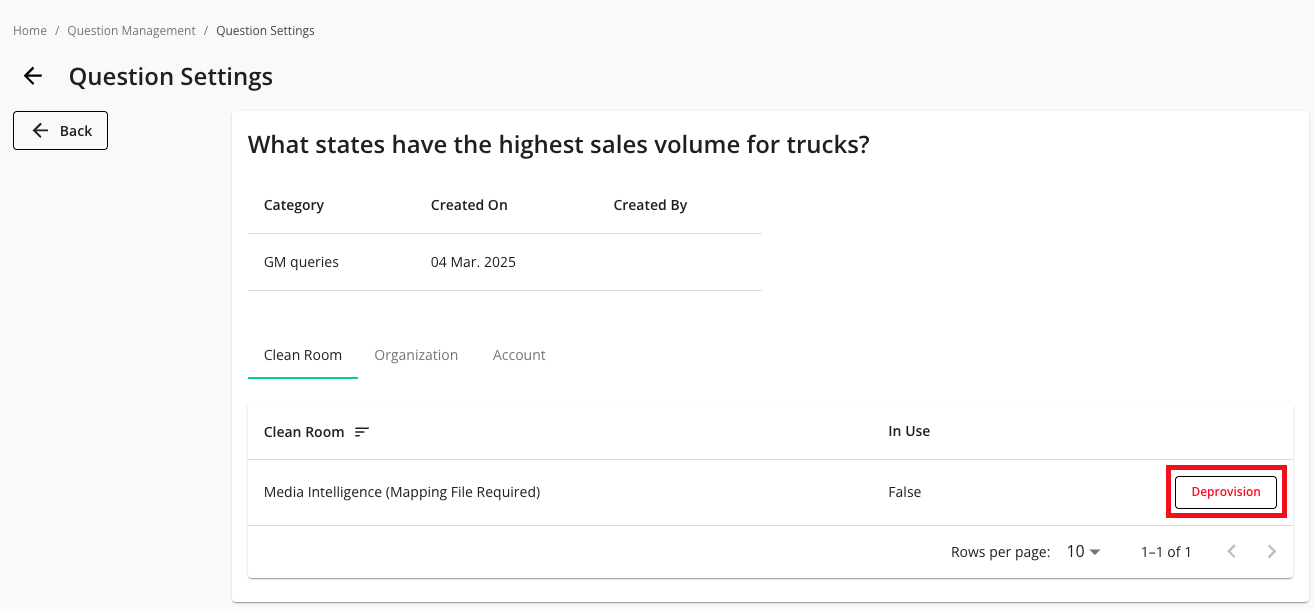Click the question title about truck sales

(558, 145)
